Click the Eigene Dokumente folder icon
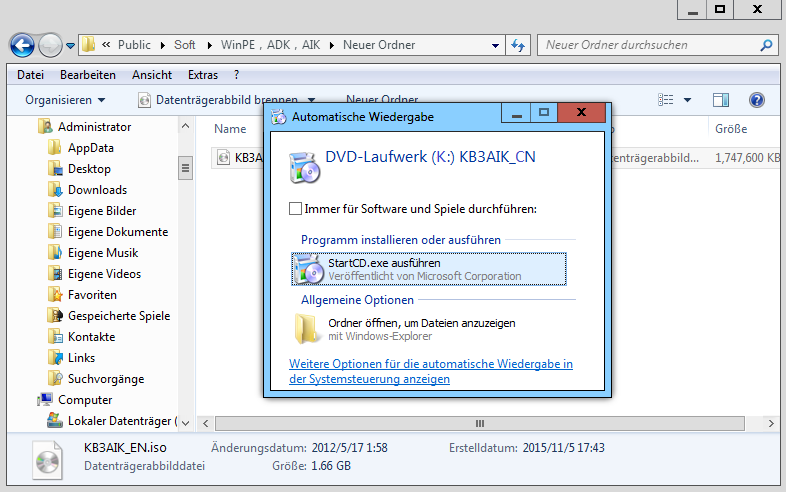The height and width of the screenshot is (492, 786). tap(55, 232)
